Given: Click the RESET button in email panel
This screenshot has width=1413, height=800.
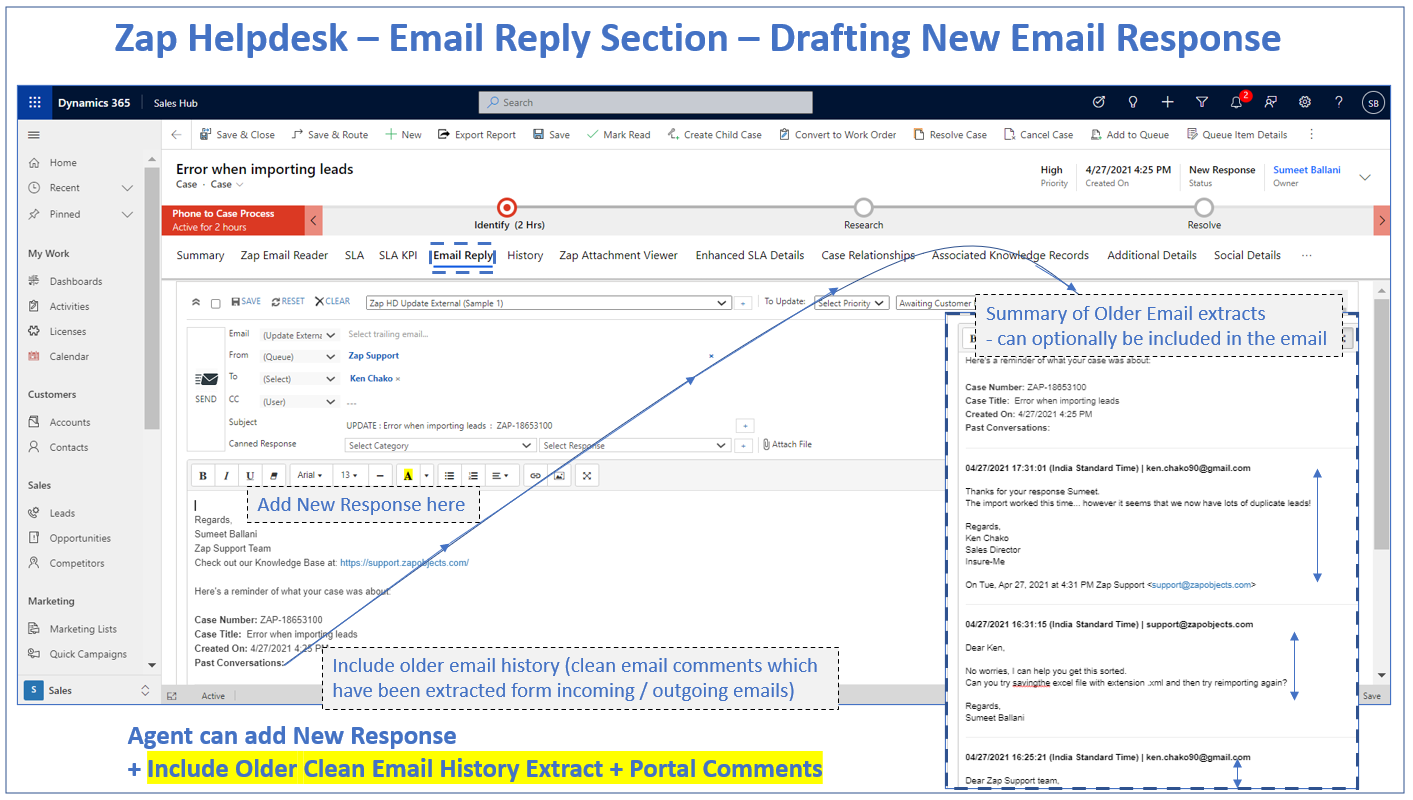Looking at the screenshot, I should [287, 301].
